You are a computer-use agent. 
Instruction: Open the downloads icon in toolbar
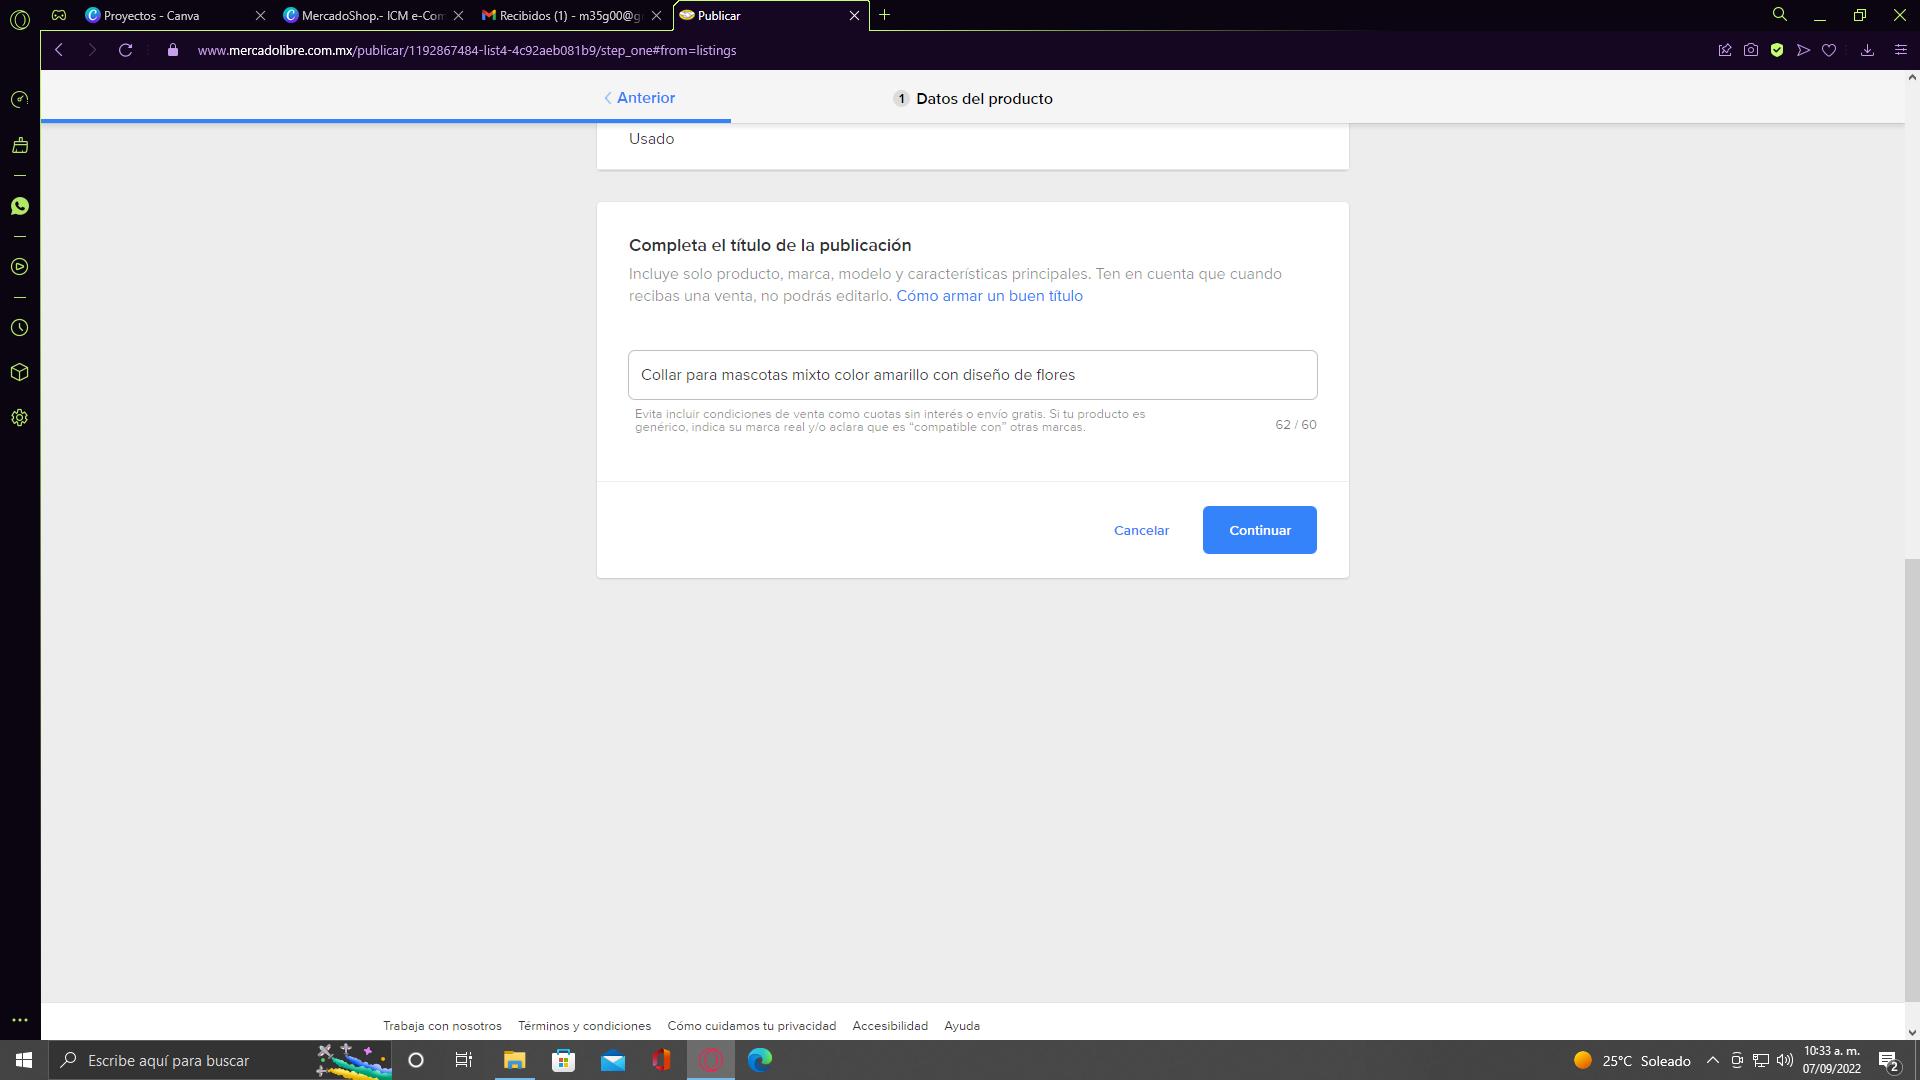[x=1867, y=50]
